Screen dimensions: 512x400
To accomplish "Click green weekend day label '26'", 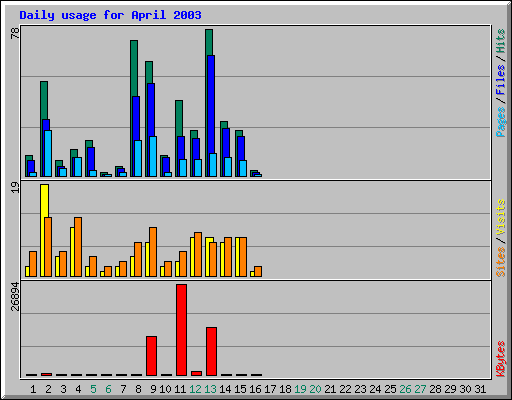I will pyautogui.click(x=405, y=389).
